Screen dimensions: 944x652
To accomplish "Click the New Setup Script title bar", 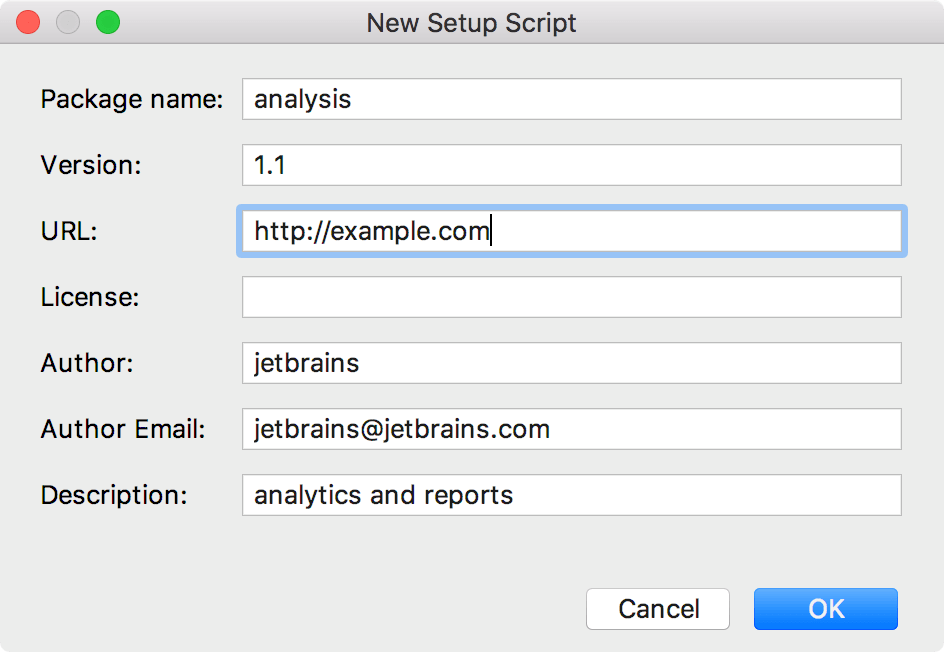I will click(x=472, y=22).
